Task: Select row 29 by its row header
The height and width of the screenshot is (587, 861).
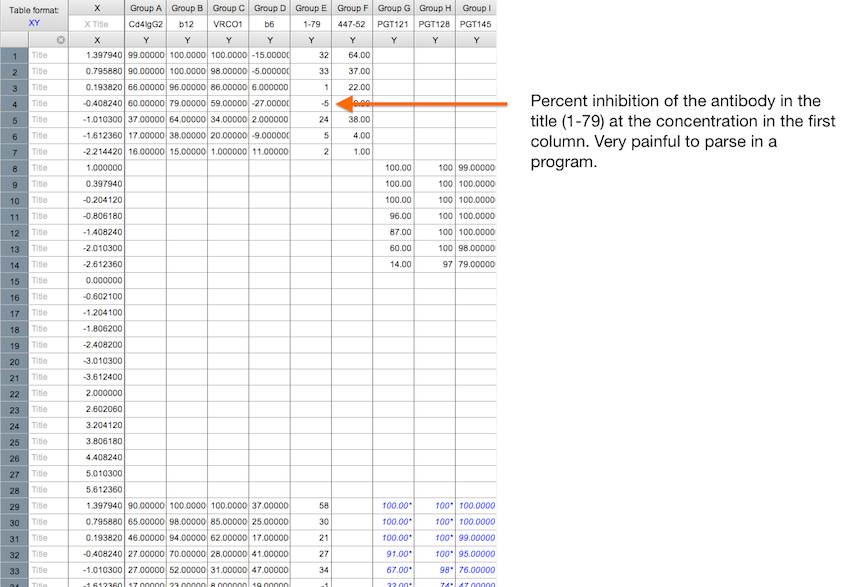Action: point(14,506)
